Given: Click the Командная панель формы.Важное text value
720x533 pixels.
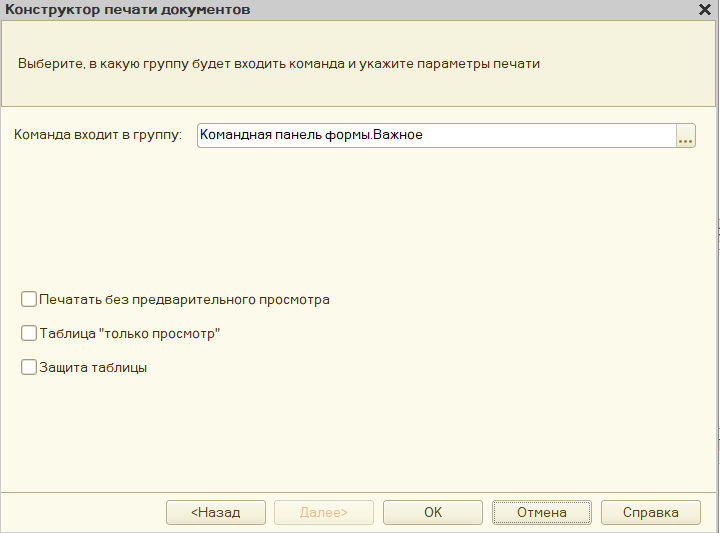Looking at the screenshot, I should pyautogui.click(x=311, y=135).
